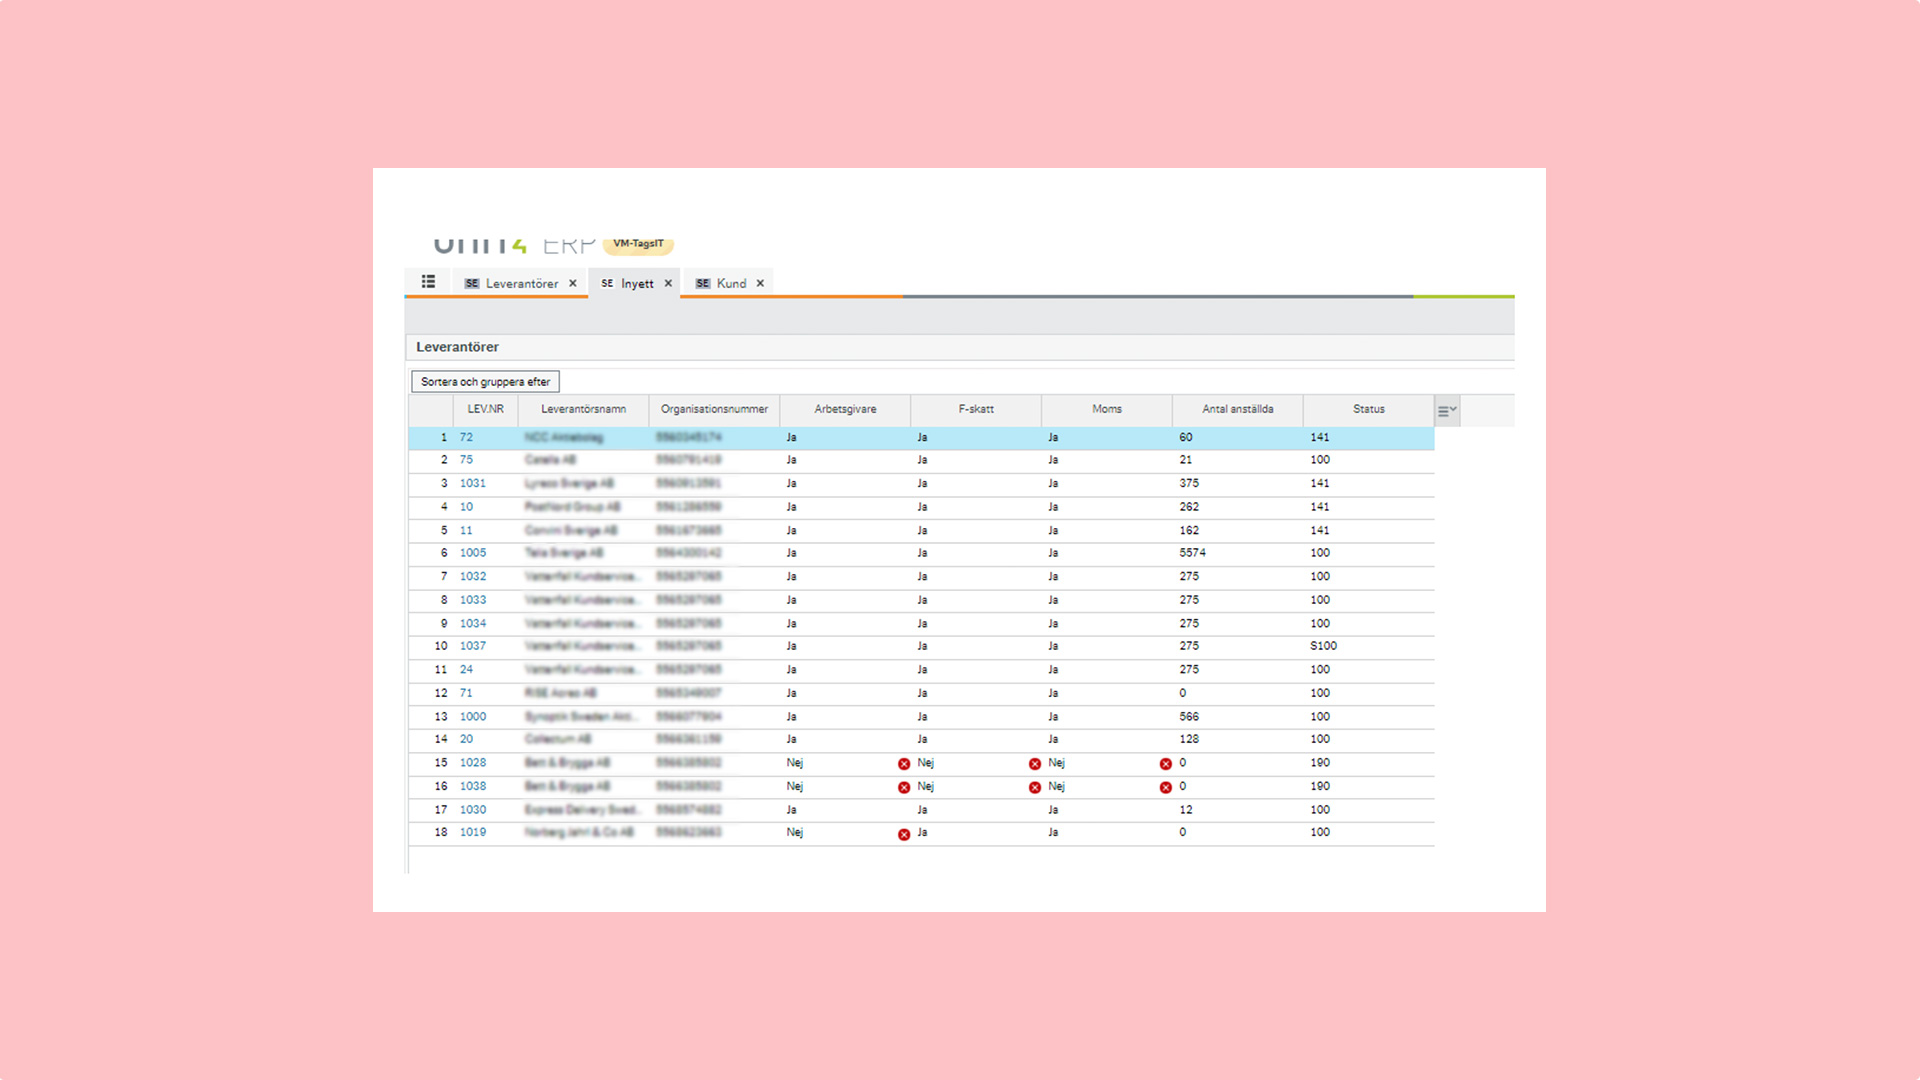Close the Kund tab
Viewport: 1920px width, 1080px height.
pyautogui.click(x=760, y=284)
